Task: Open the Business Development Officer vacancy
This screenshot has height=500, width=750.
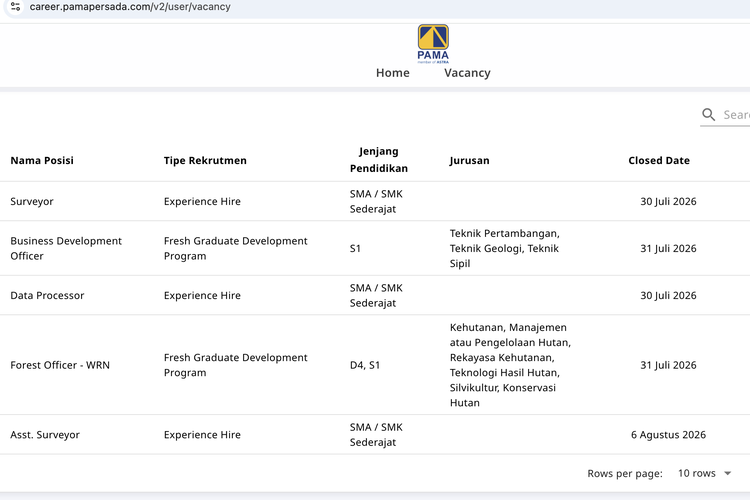Action: click(x=375, y=248)
